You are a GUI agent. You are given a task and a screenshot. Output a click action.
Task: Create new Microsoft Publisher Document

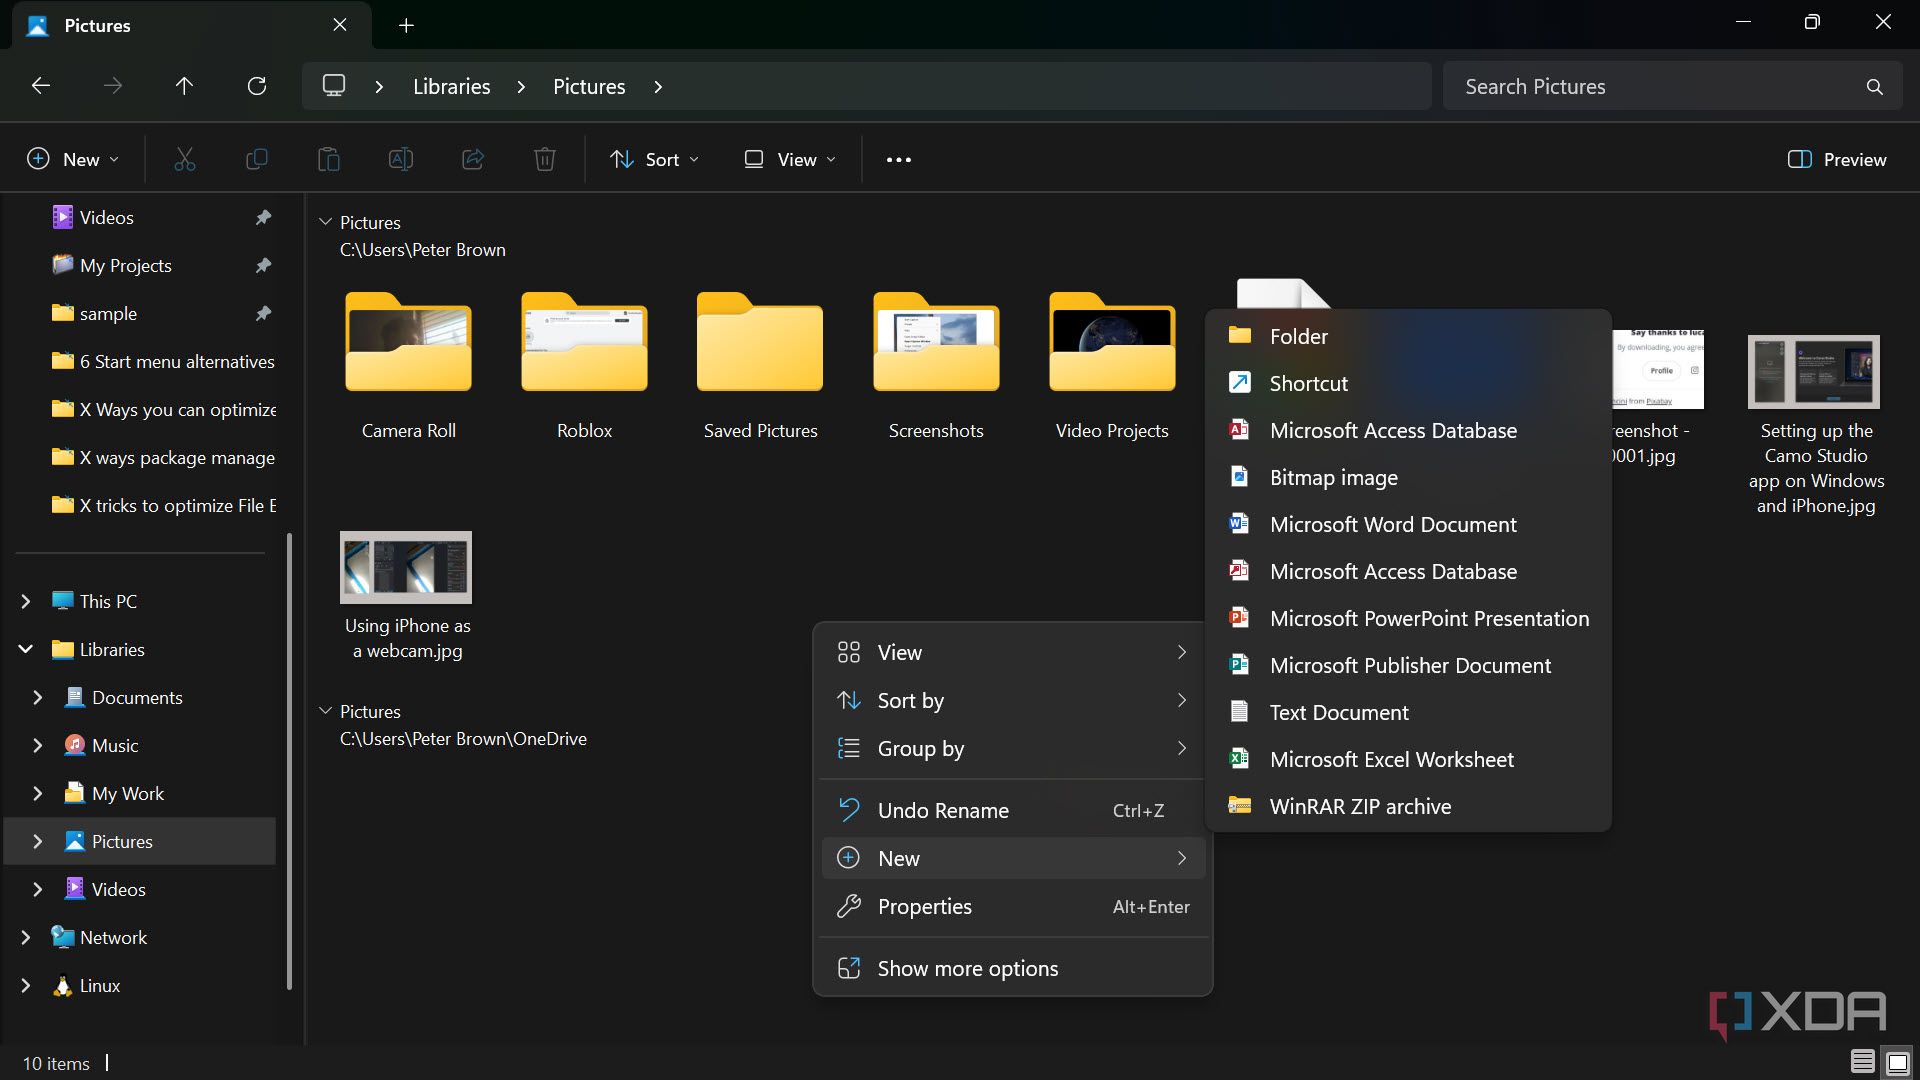click(x=1408, y=665)
